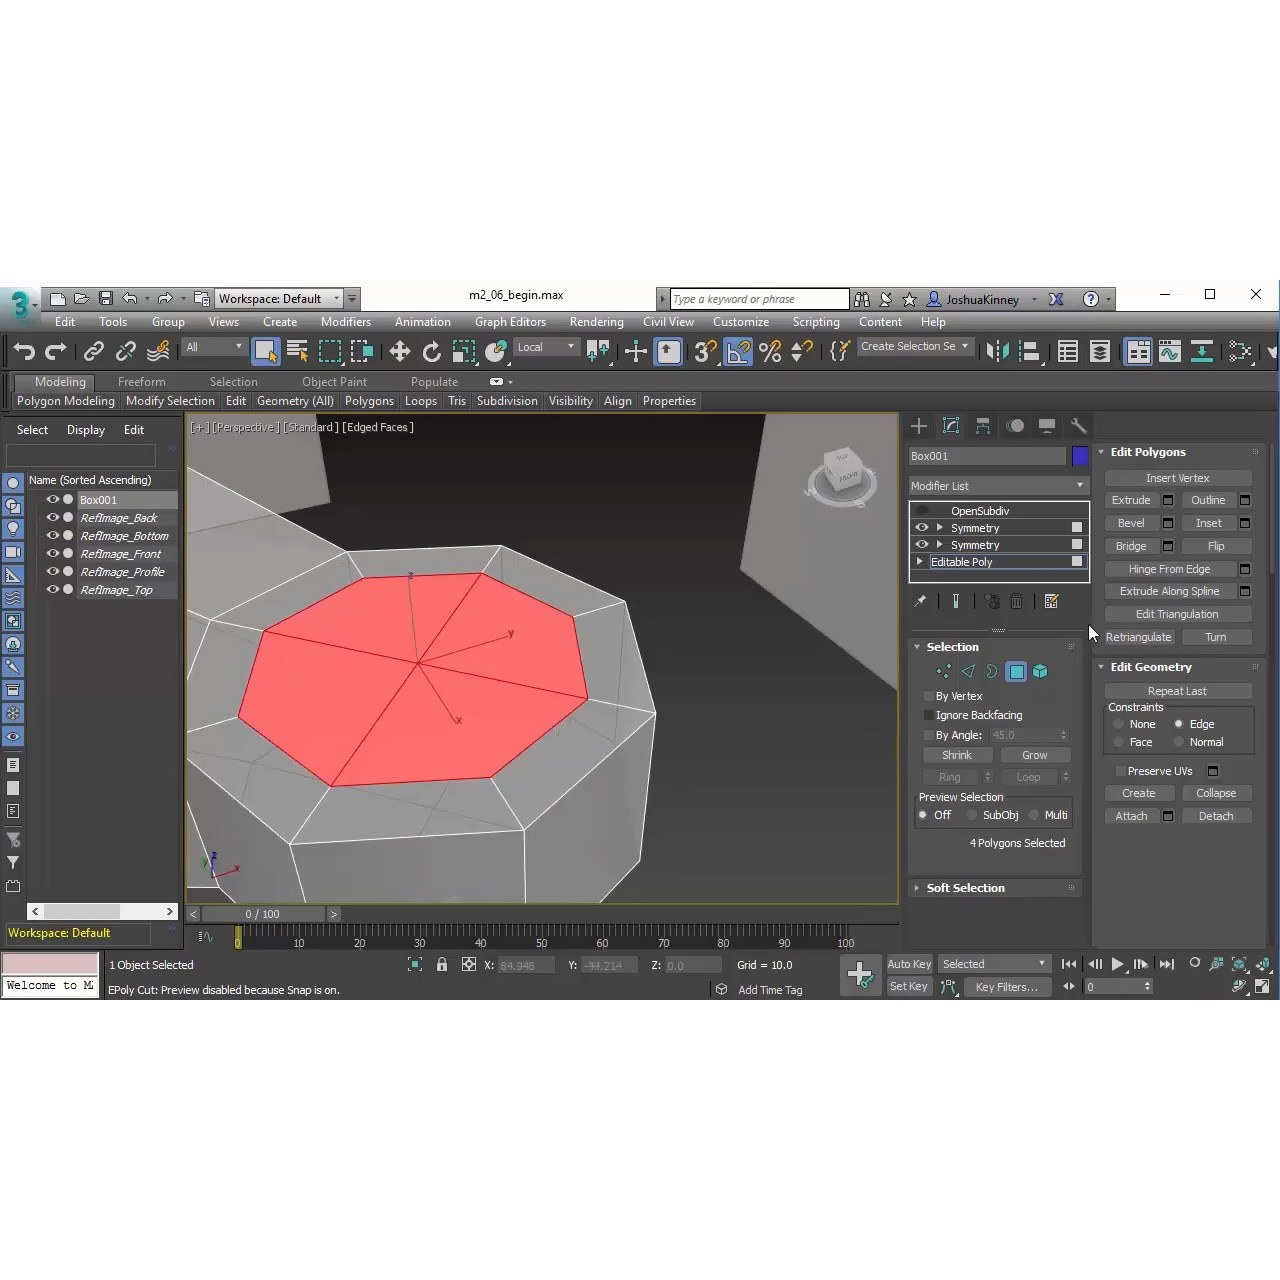Viewport: 1280px width, 1280px height.
Task: Open the Rendering menu
Action: (596, 322)
